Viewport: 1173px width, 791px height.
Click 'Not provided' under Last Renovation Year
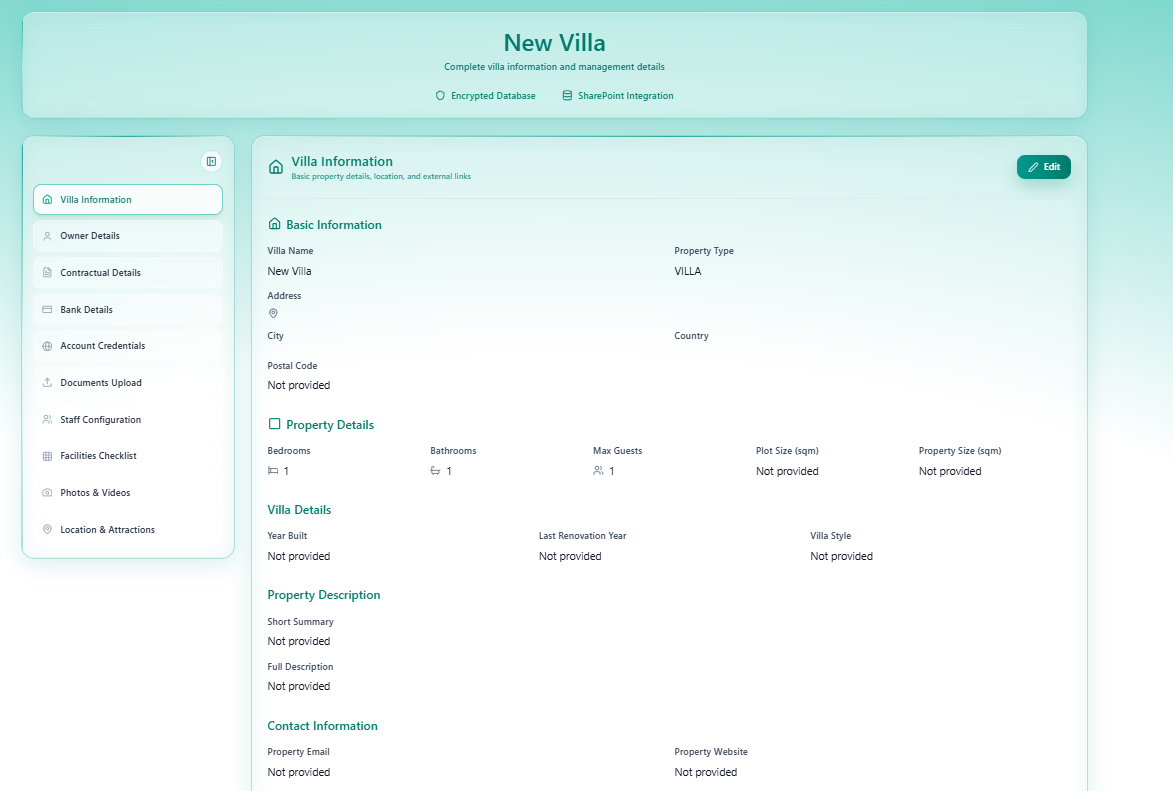(x=570, y=557)
